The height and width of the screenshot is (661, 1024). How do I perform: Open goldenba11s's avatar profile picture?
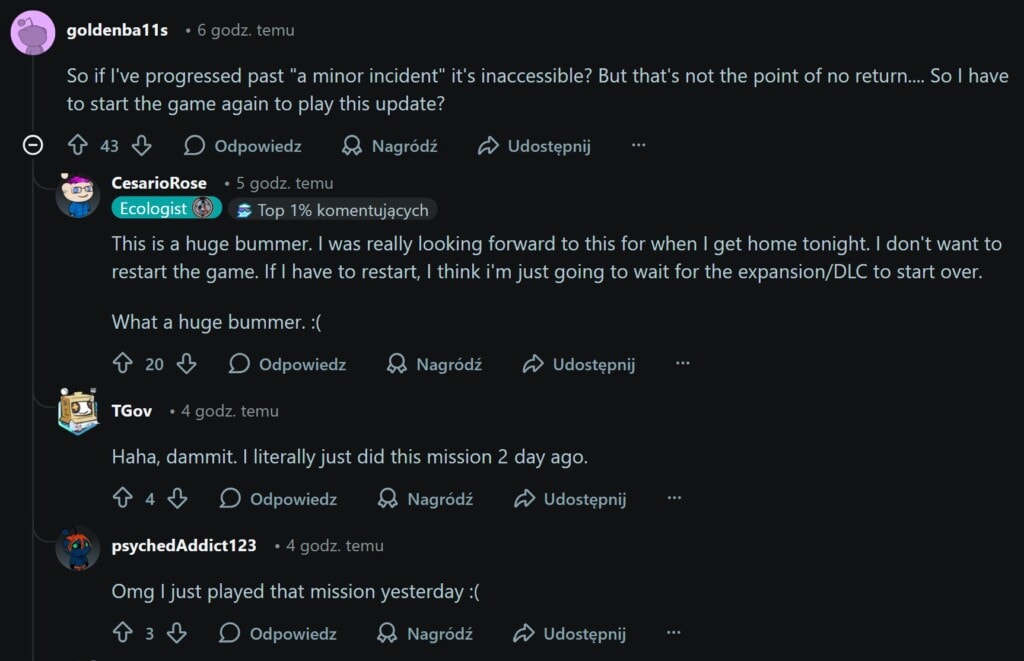32,32
